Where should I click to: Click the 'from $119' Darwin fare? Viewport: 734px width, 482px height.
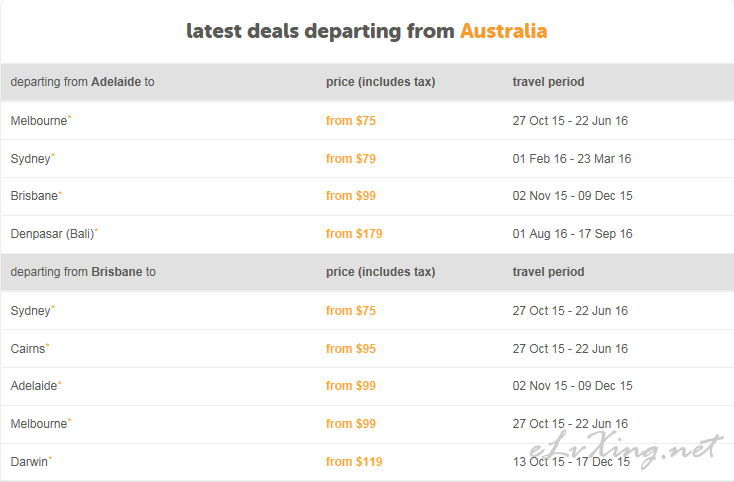pyautogui.click(x=354, y=462)
